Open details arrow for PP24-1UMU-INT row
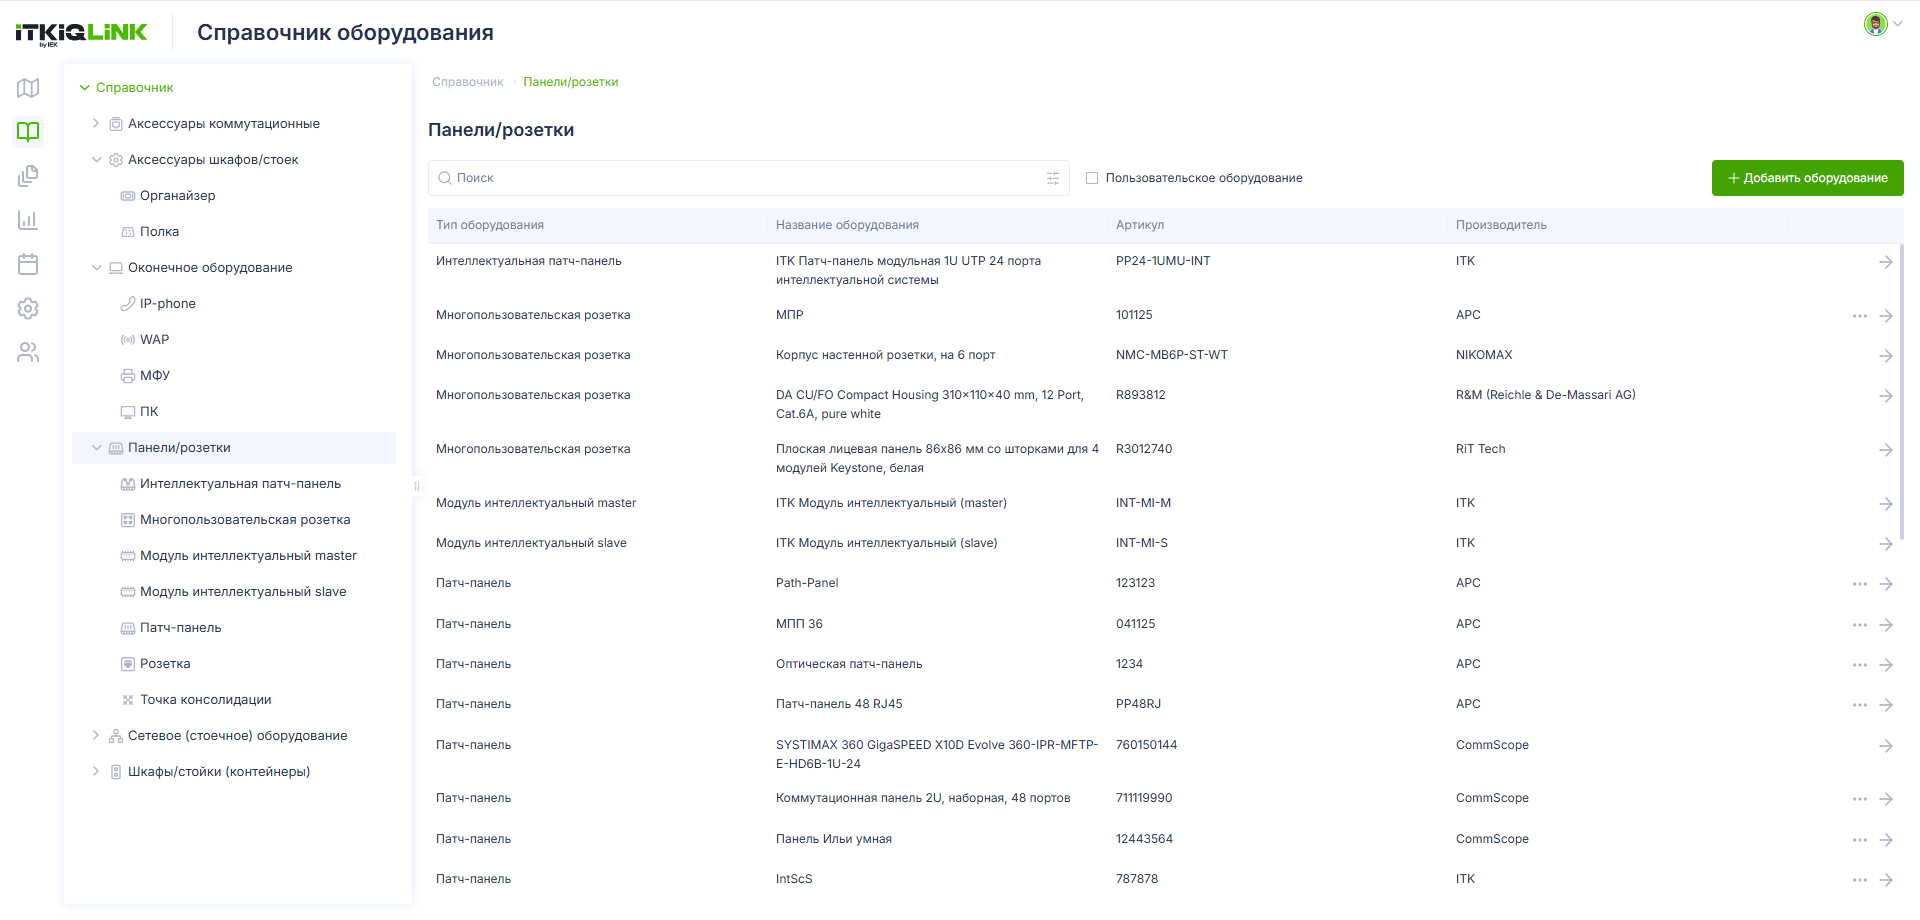 tap(1885, 262)
